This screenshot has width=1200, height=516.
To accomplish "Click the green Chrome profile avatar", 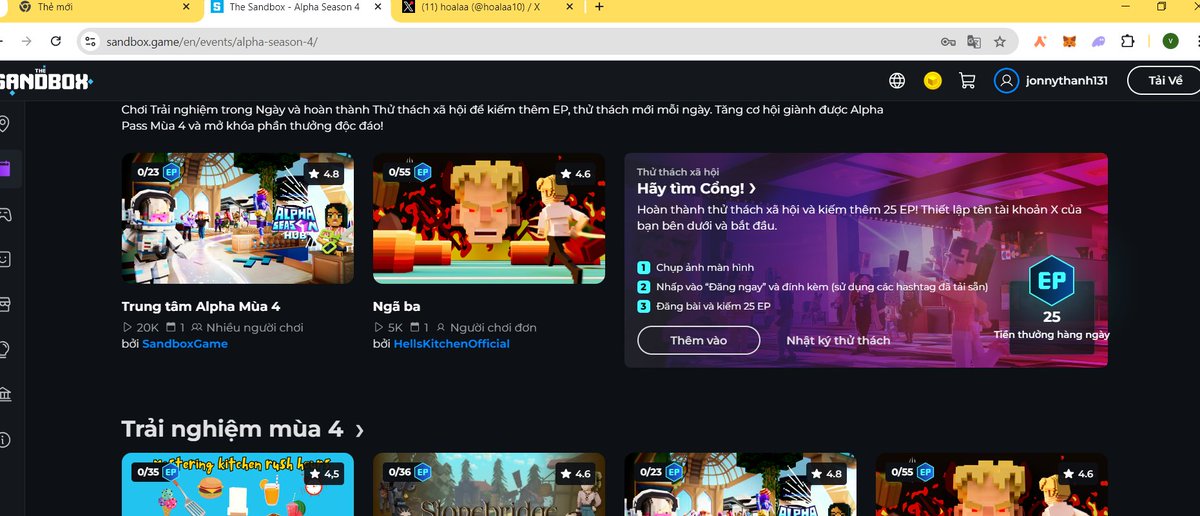I will click(1170, 41).
